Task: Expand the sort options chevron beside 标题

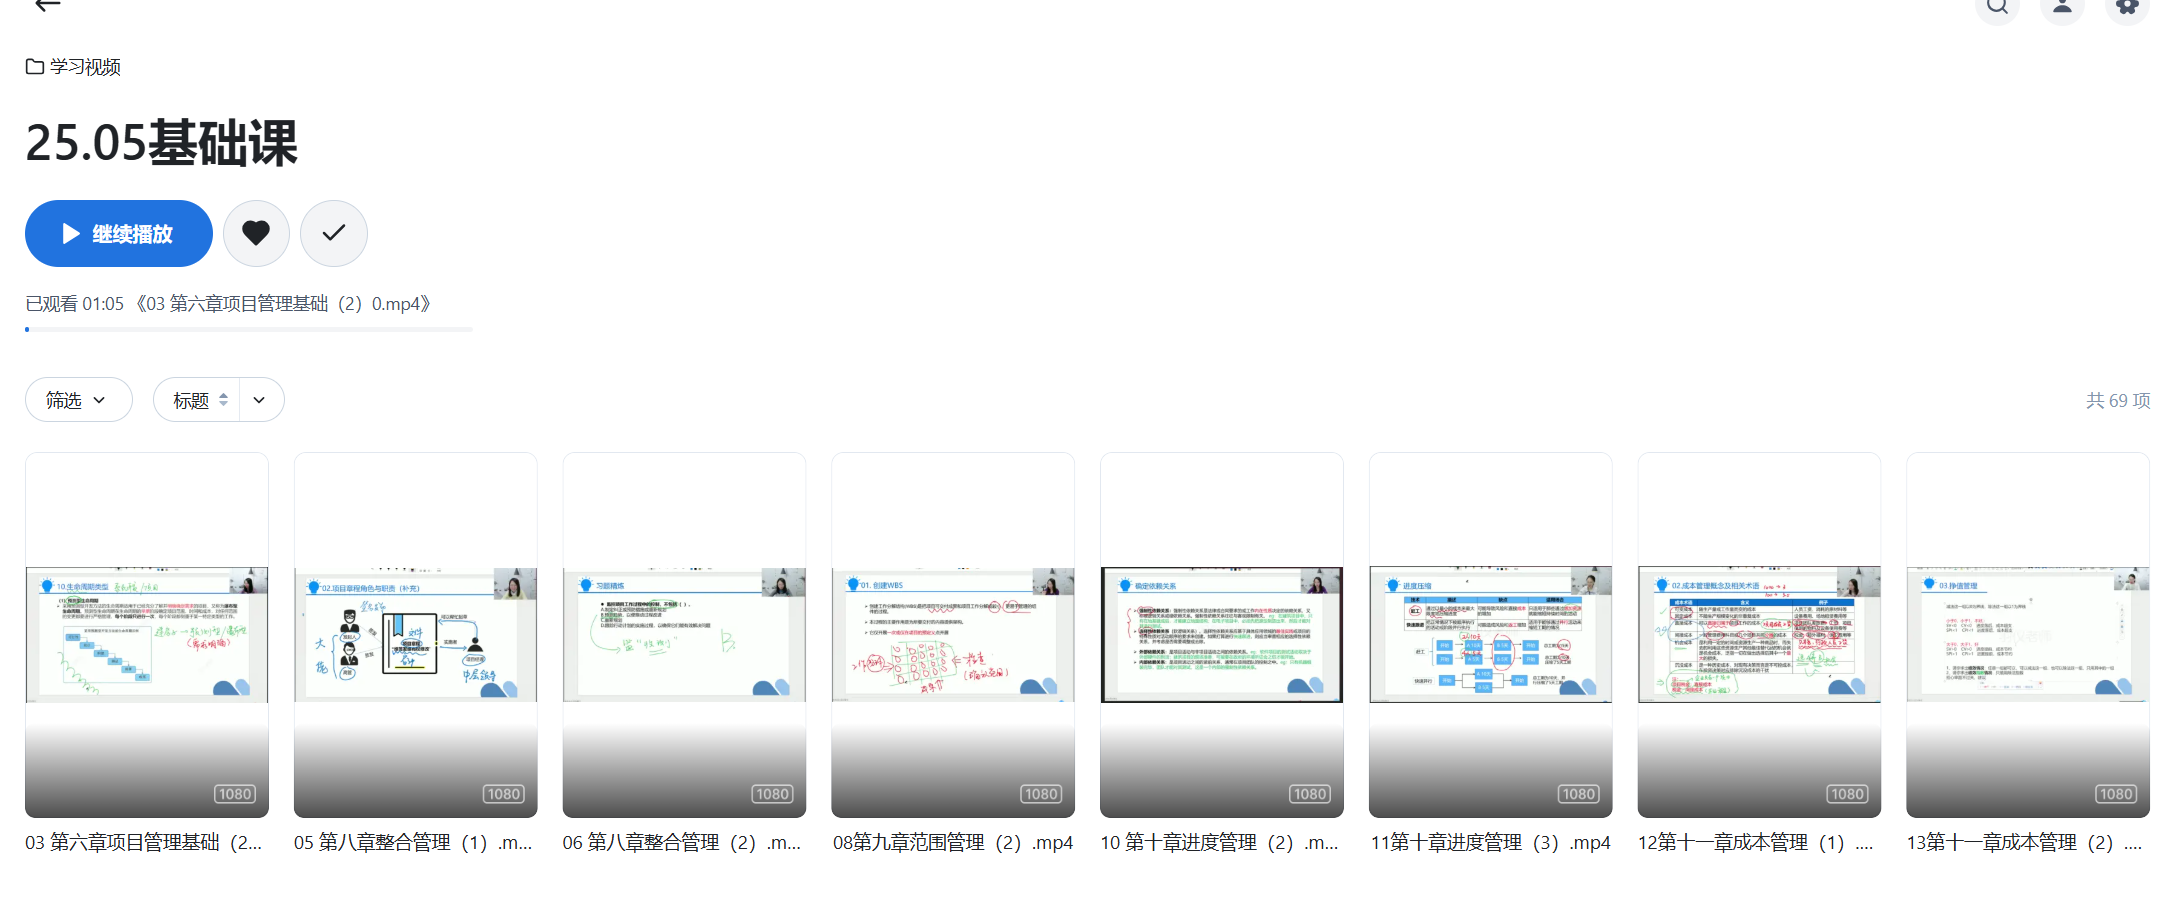Action: pos(261,400)
